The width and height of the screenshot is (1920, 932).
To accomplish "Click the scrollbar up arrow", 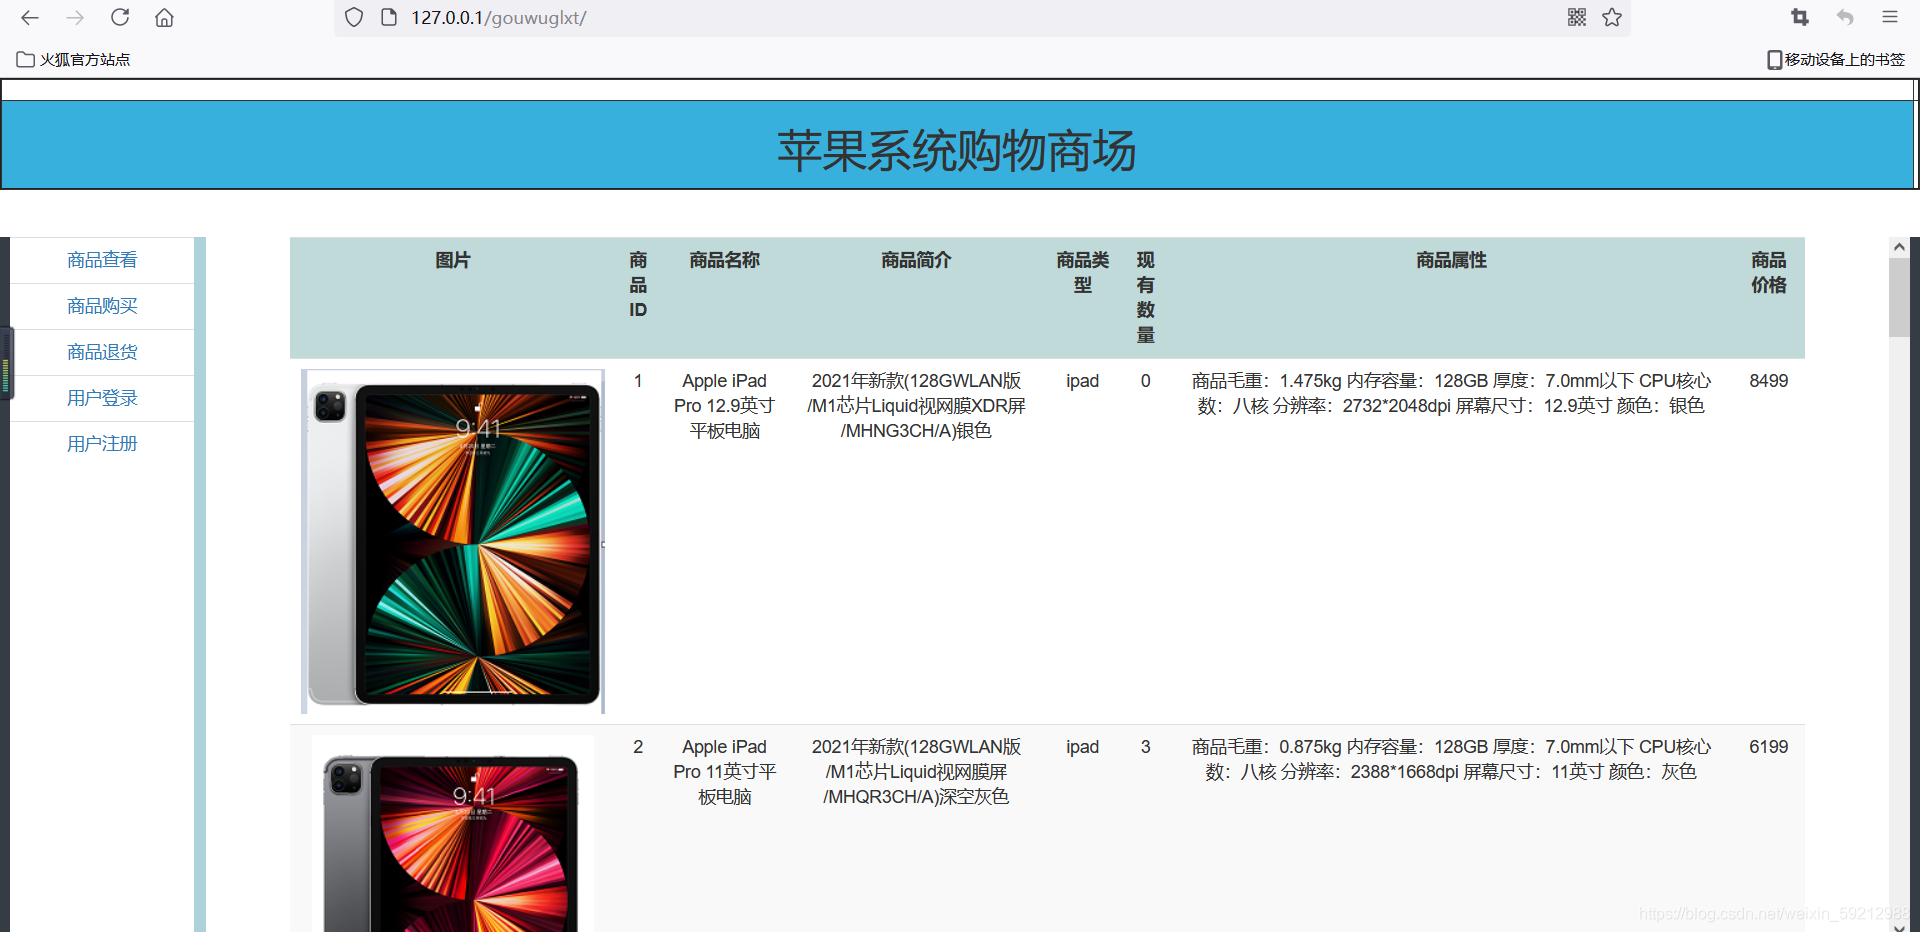I will pos(1899,247).
